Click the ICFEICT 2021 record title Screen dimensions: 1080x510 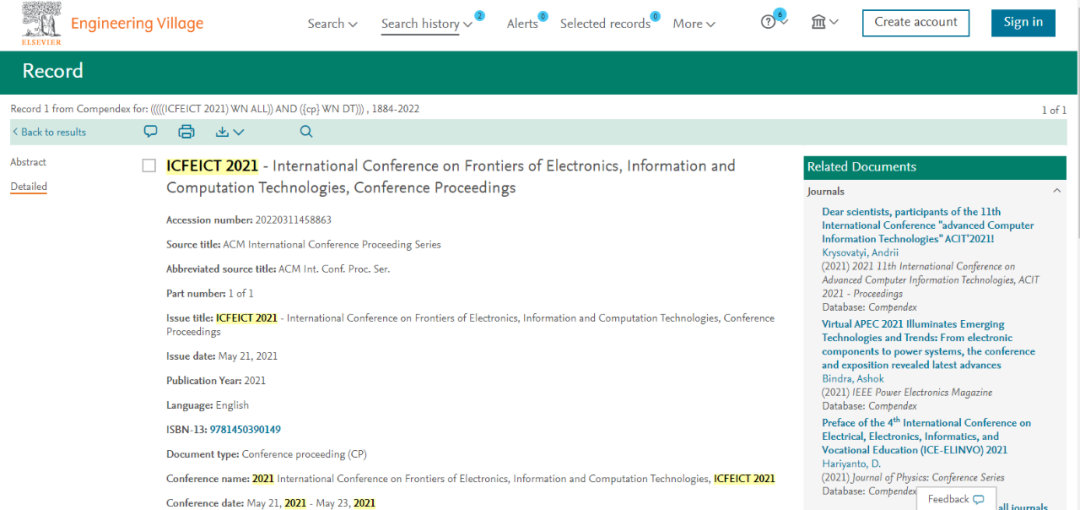click(x=450, y=176)
